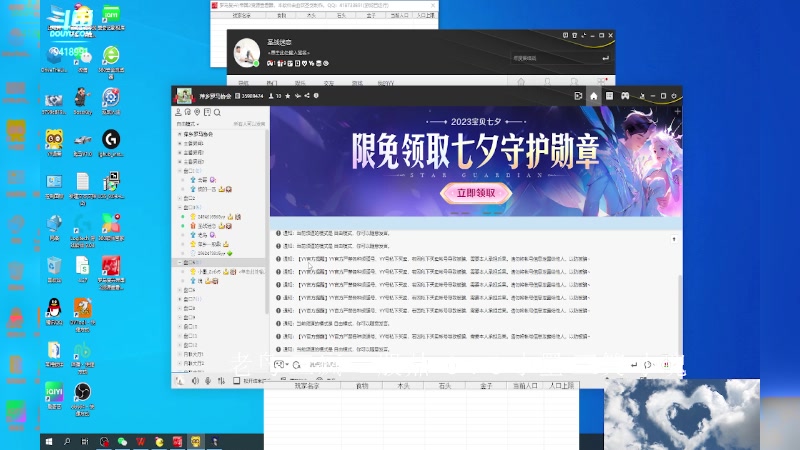This screenshot has width=800, height=450.
Task: Click the power exit-channel icon
Action: (674, 96)
